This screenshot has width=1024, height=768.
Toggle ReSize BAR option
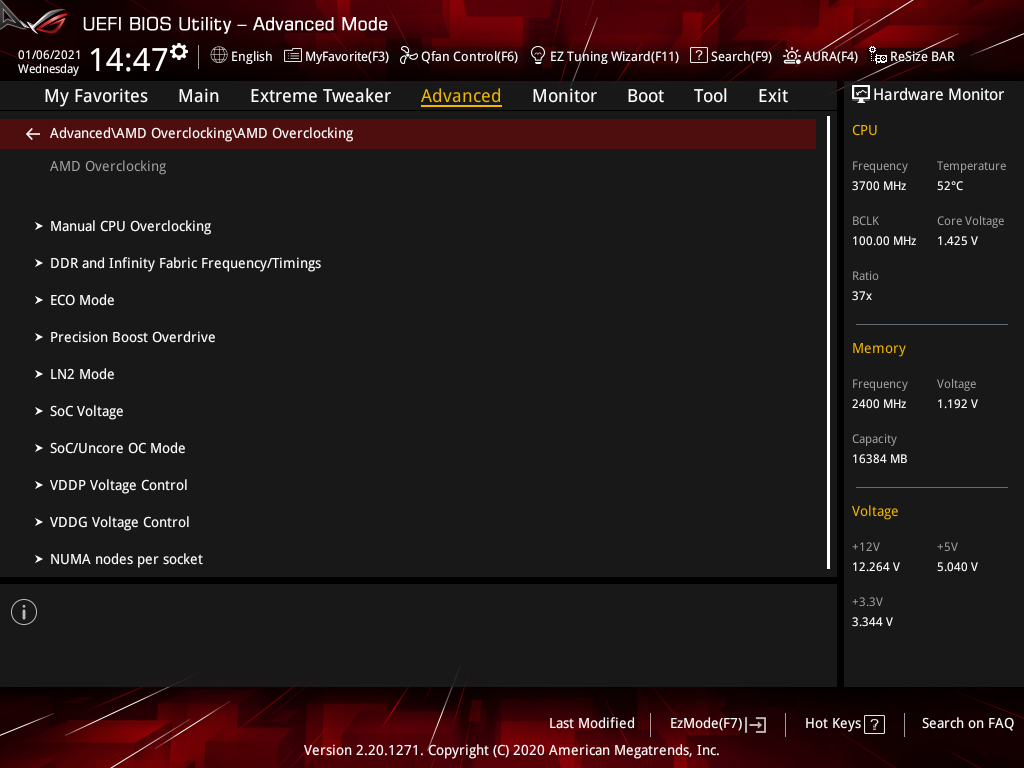pos(912,56)
